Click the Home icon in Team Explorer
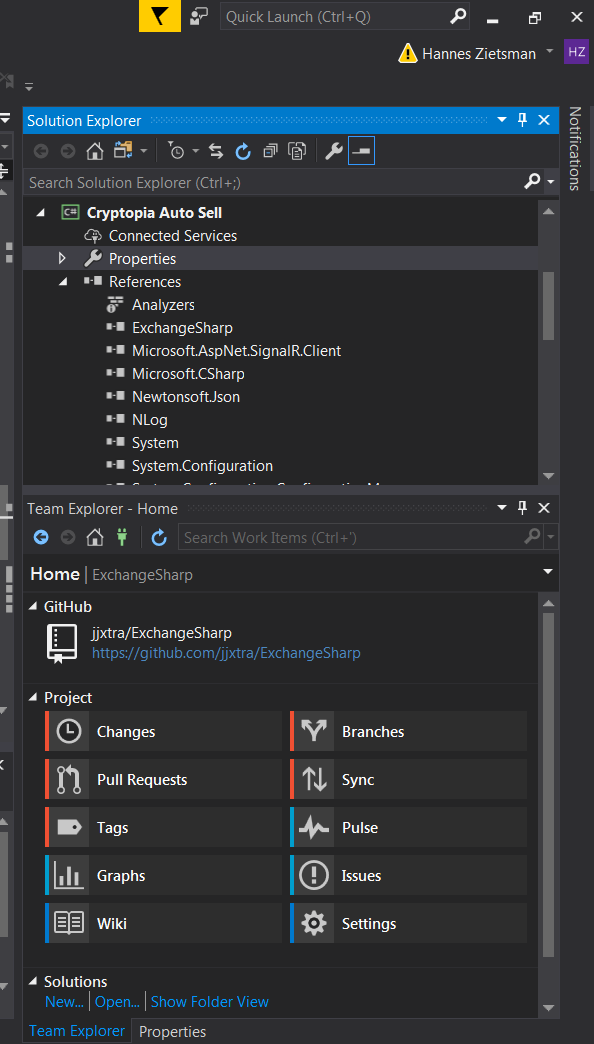The height and width of the screenshot is (1044, 594). click(x=95, y=537)
